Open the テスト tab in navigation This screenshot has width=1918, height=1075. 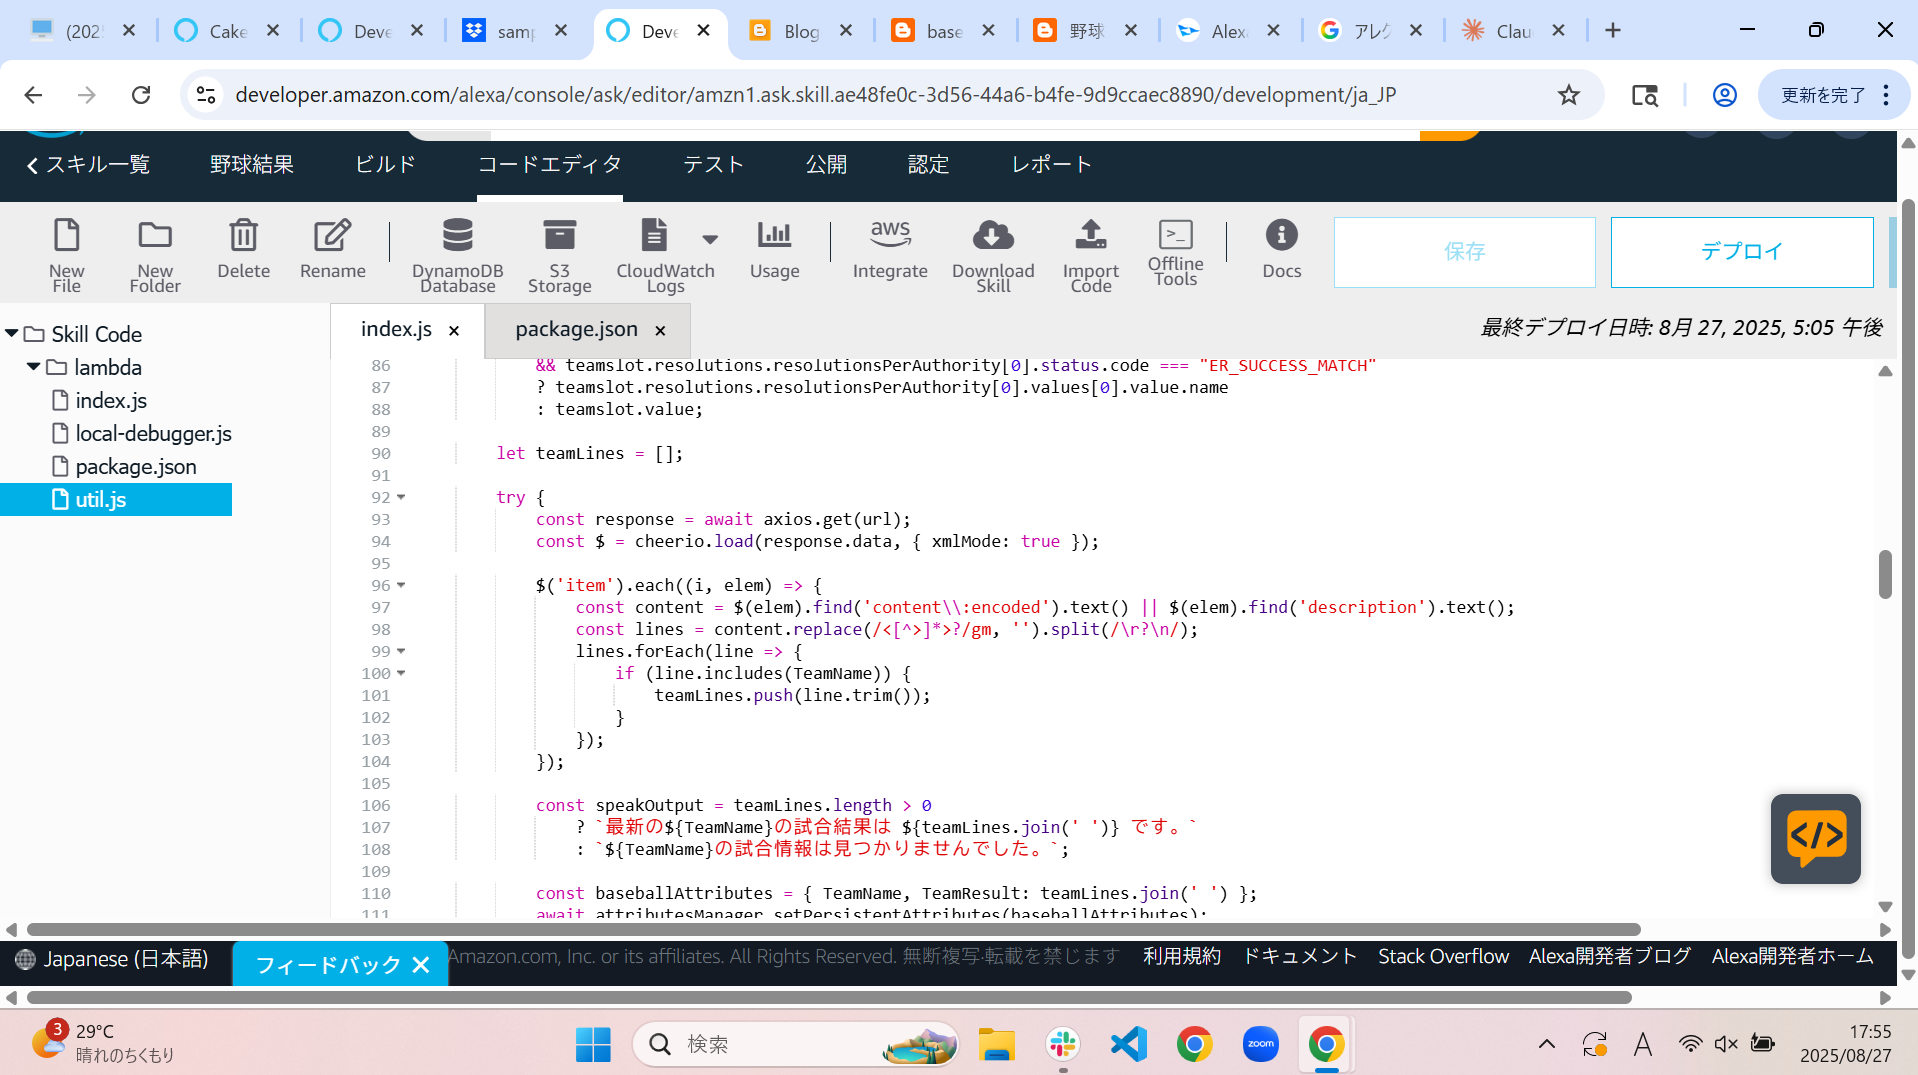click(x=713, y=165)
